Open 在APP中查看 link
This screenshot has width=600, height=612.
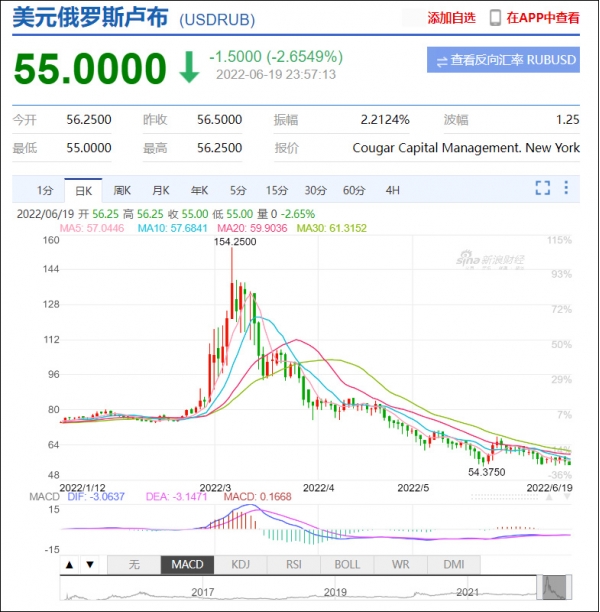point(543,18)
